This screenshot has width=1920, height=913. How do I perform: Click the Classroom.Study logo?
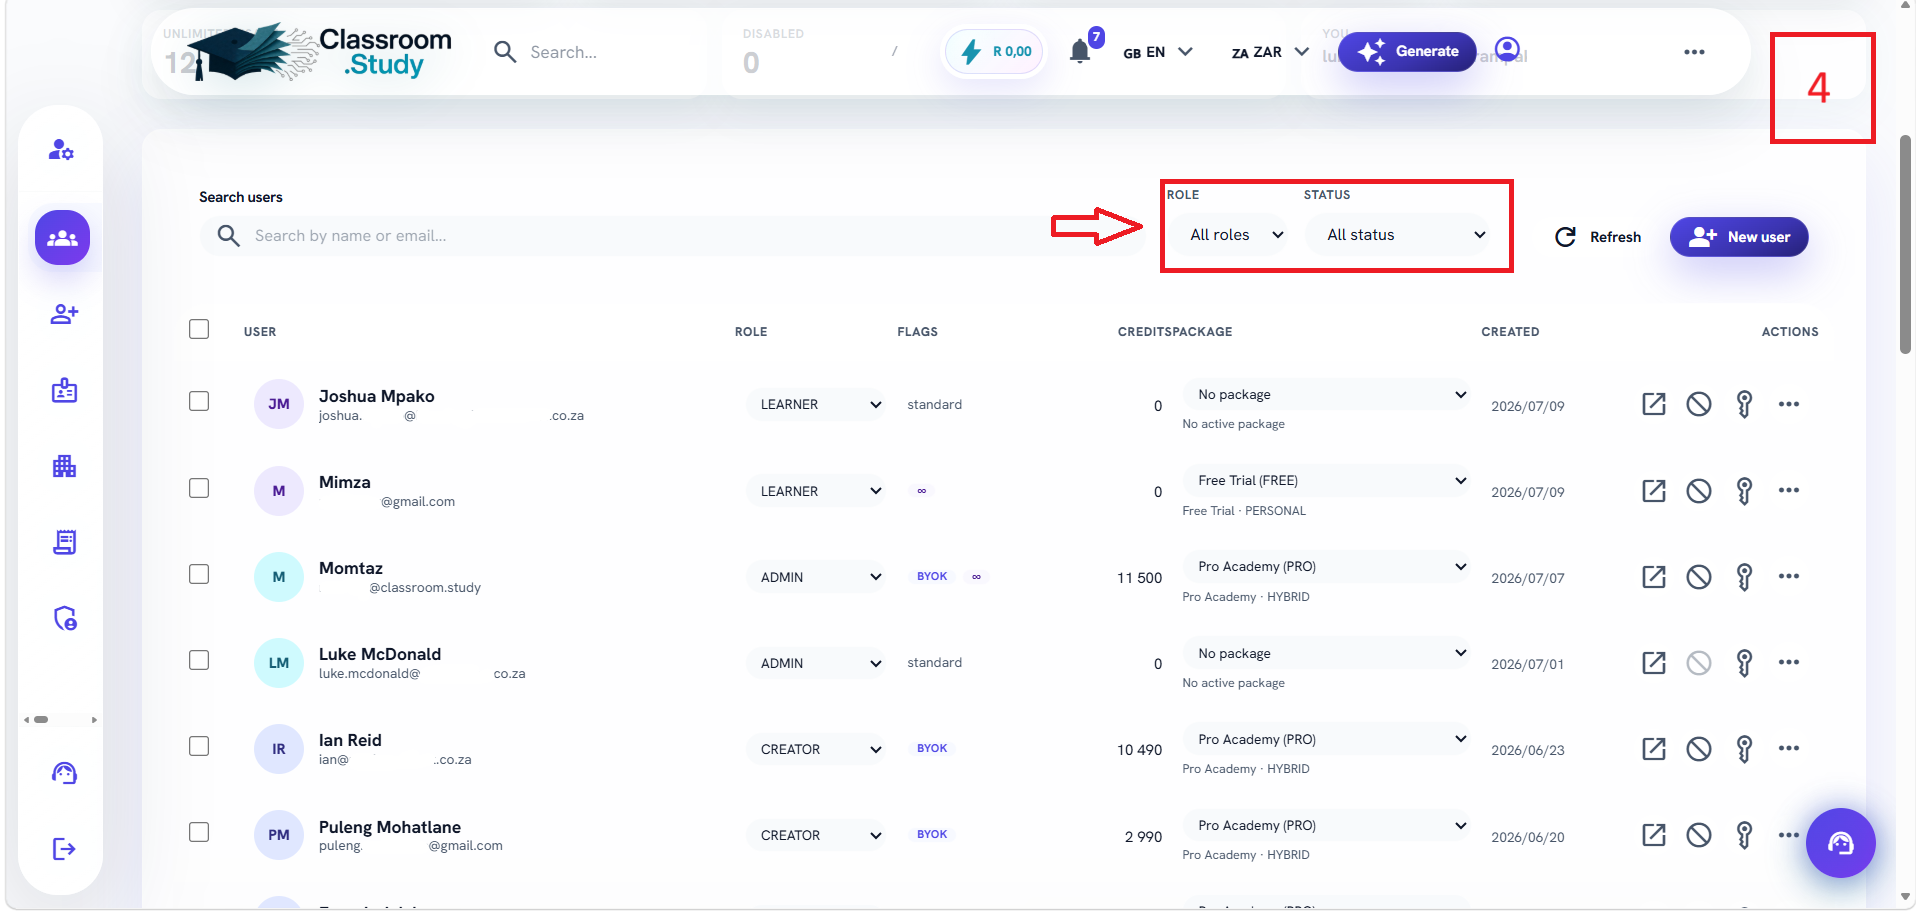click(320, 52)
